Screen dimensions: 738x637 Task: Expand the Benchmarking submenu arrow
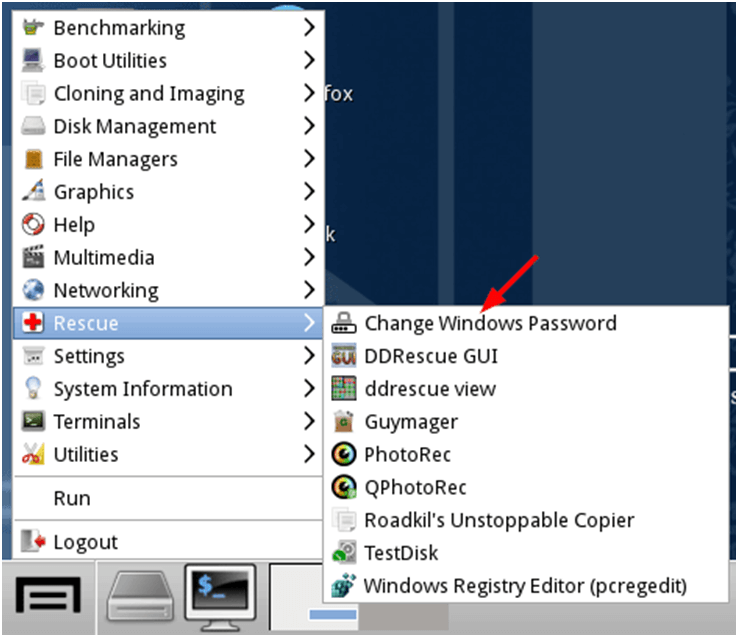coord(309,28)
